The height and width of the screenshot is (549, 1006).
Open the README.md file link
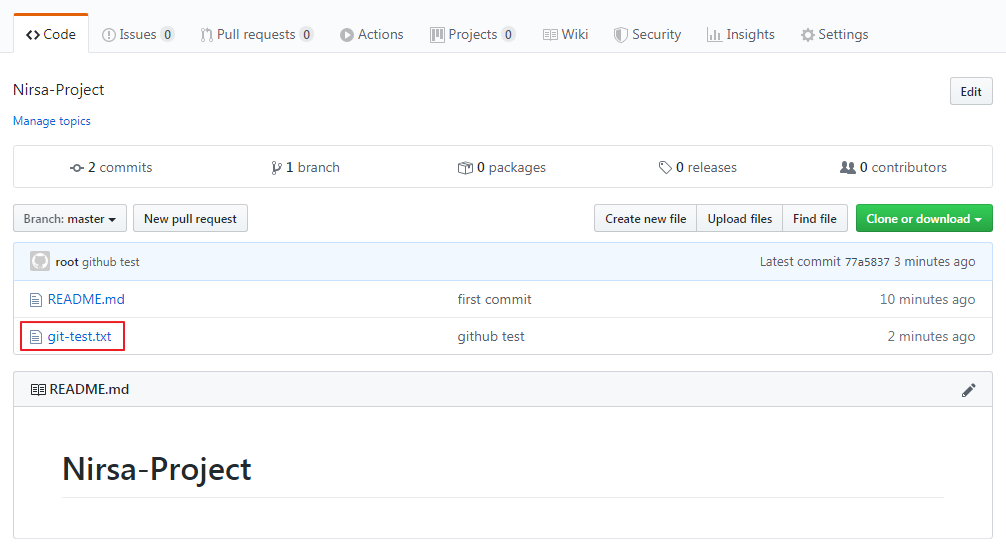tap(86, 300)
